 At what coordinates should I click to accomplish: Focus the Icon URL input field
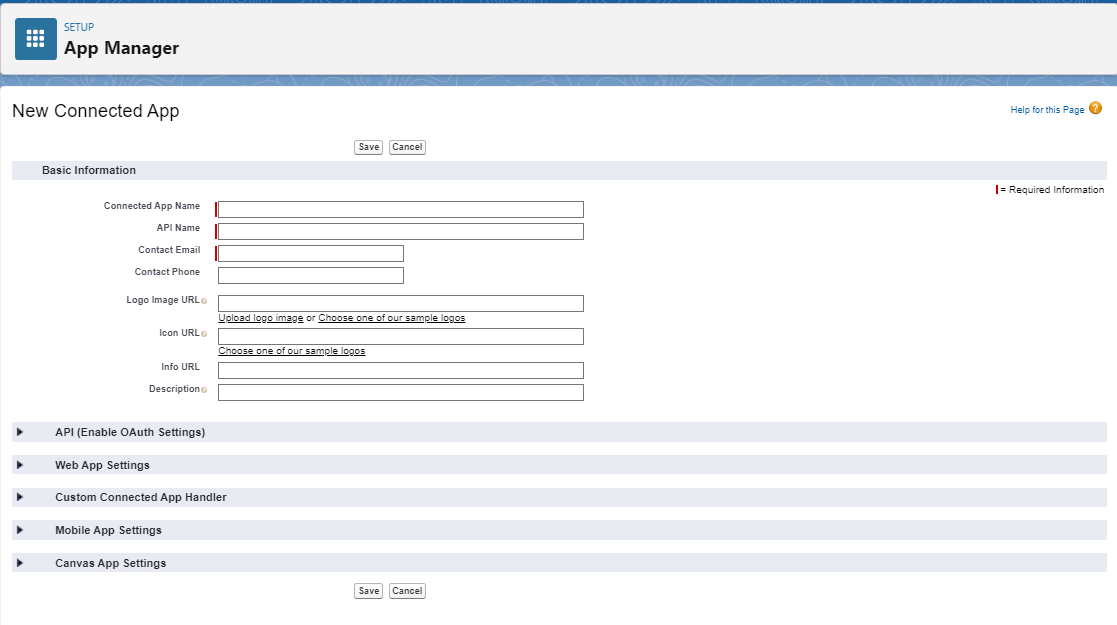(x=400, y=336)
